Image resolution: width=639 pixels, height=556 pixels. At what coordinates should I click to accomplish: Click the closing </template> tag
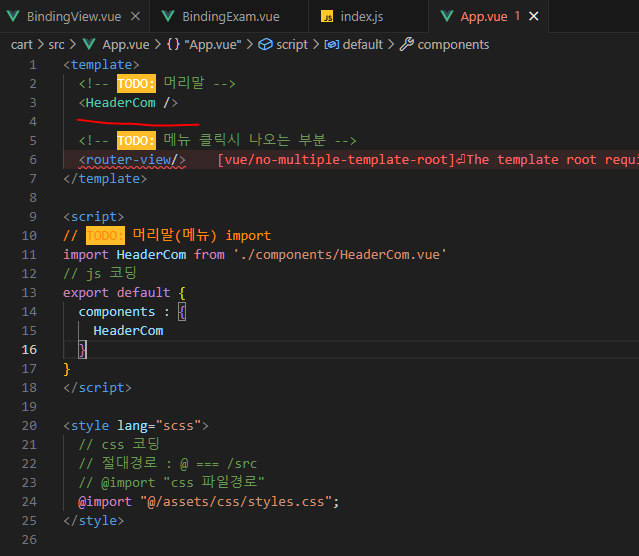tap(105, 179)
